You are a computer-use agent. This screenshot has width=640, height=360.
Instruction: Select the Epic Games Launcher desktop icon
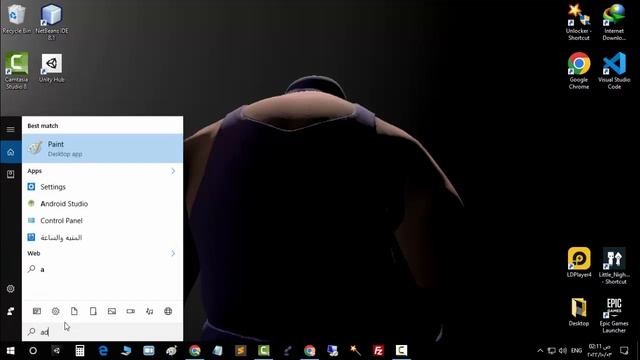click(614, 316)
